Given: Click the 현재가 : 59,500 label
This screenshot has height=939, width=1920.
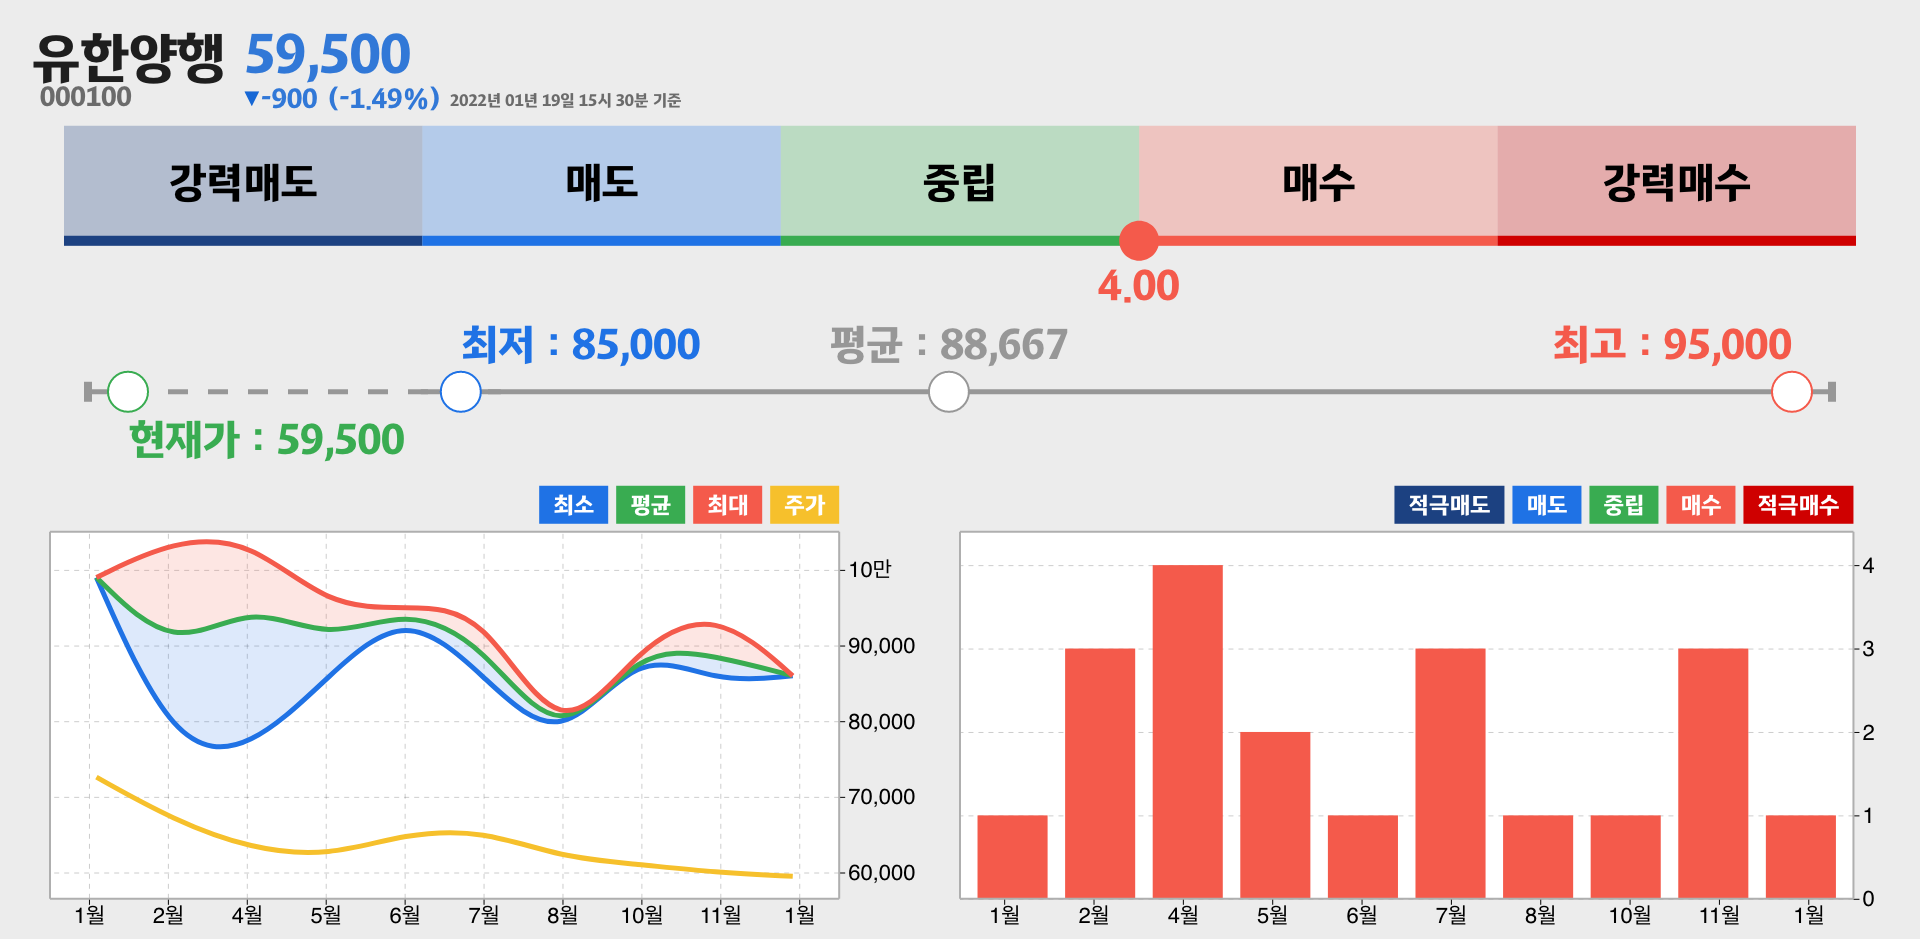Looking at the screenshot, I should pos(267,440).
